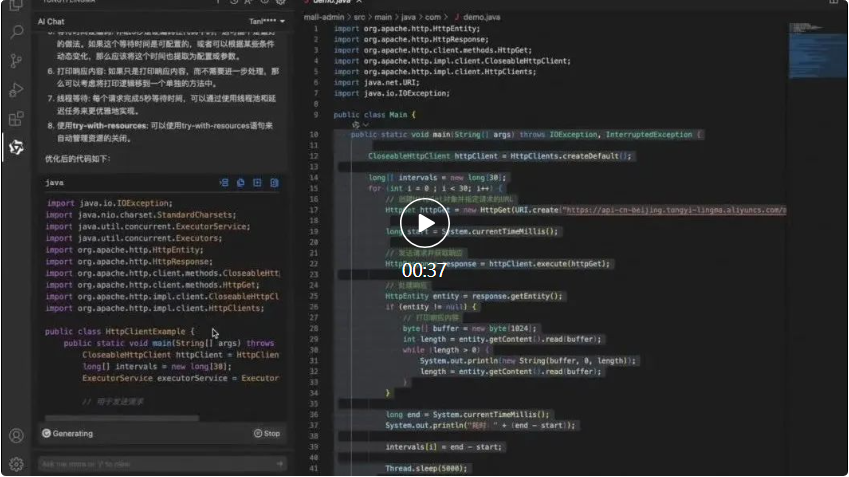Viewport: 849px width, 477px height.
Task: Click the 'java' language label of code block
Action: point(54,182)
